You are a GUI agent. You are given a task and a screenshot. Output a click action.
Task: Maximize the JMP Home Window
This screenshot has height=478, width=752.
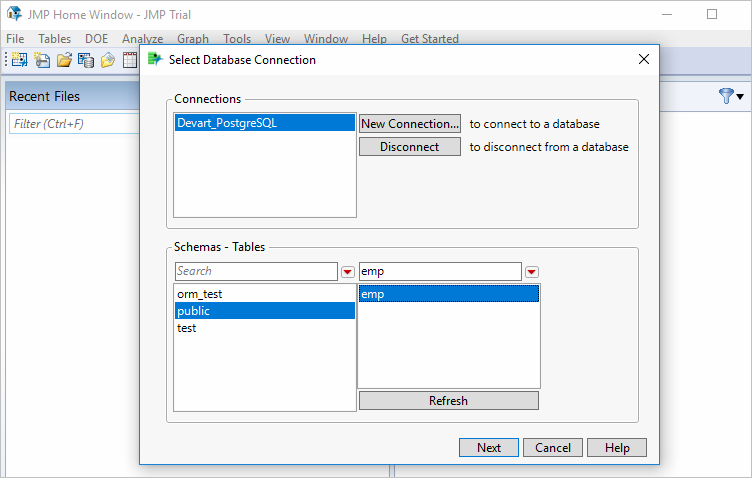(x=712, y=14)
